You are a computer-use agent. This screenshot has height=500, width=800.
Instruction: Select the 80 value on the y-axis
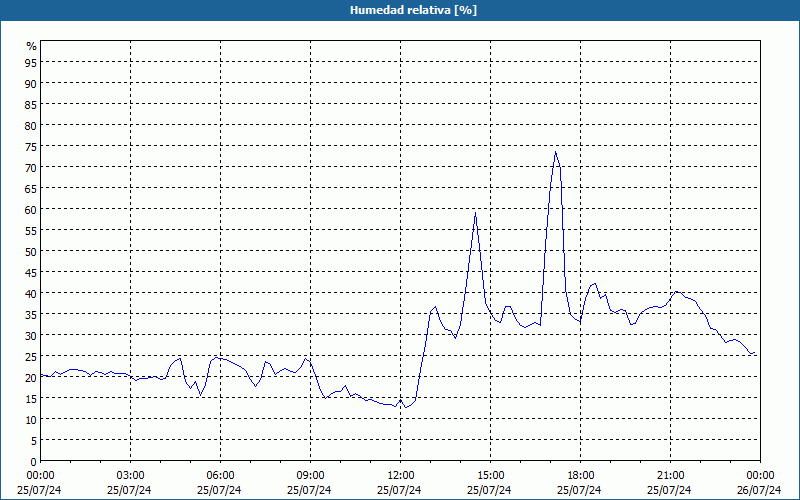pyautogui.click(x=31, y=125)
